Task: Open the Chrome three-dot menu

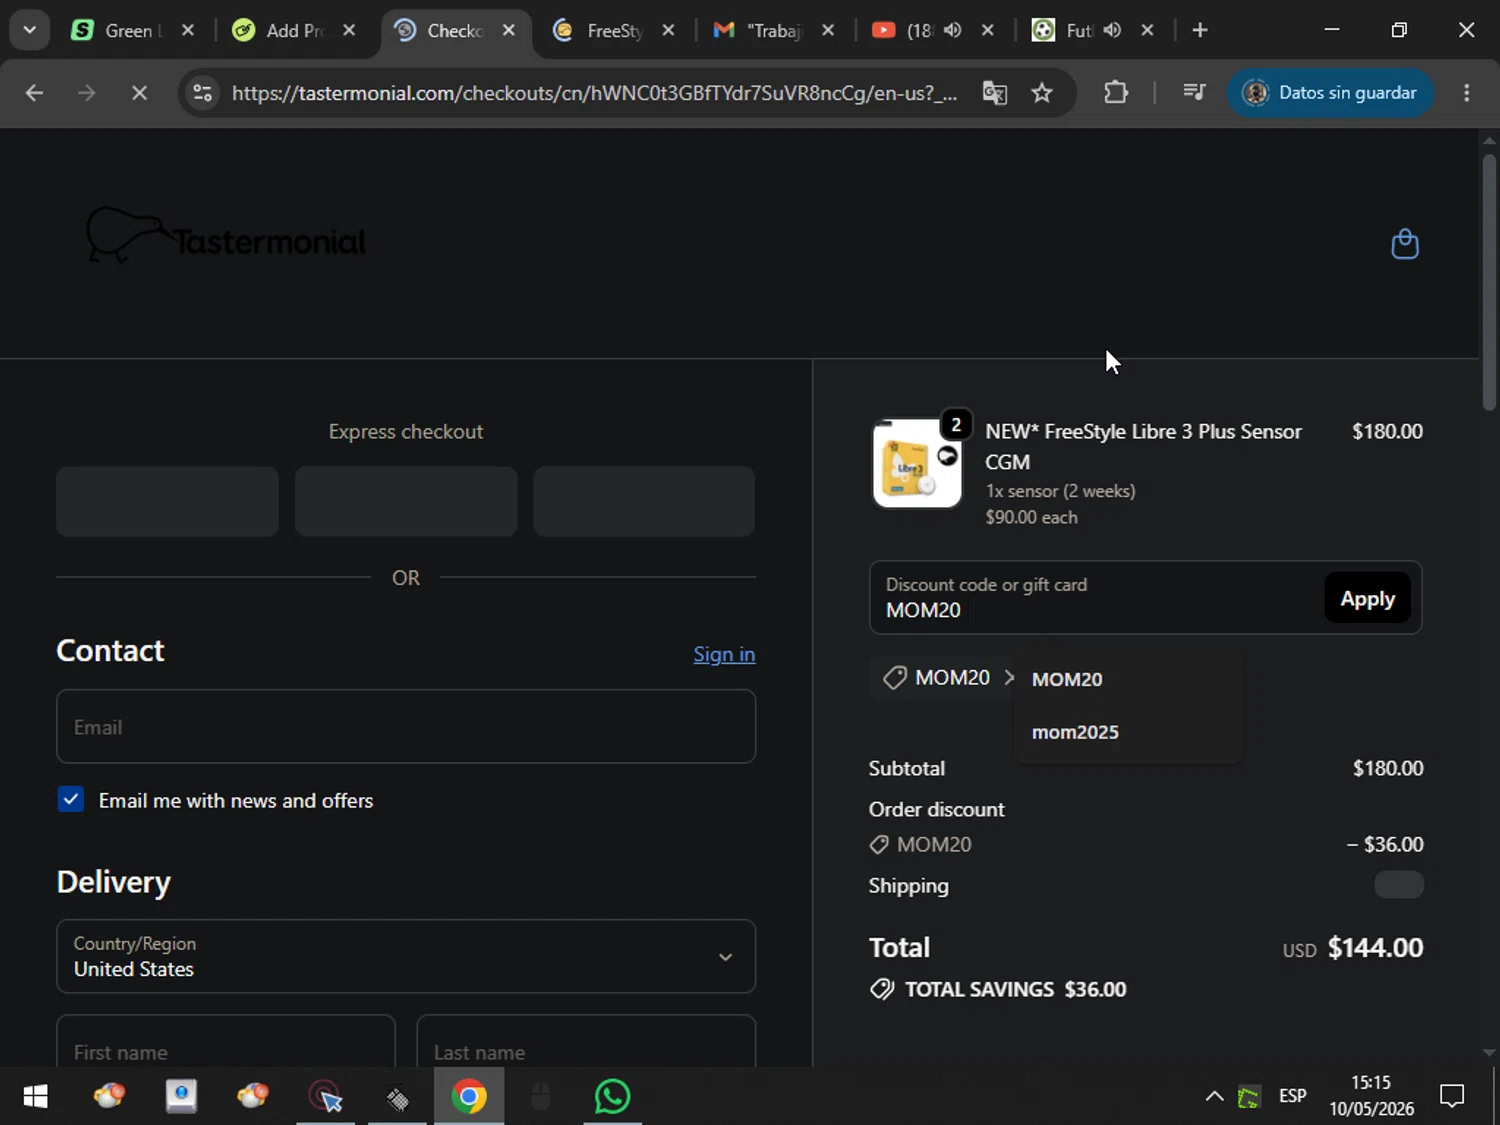Action: [x=1467, y=93]
